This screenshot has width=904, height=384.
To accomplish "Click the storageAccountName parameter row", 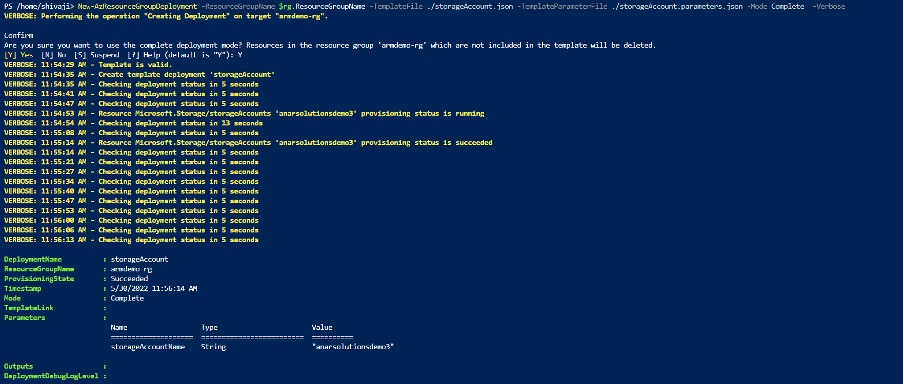I will coord(252,347).
